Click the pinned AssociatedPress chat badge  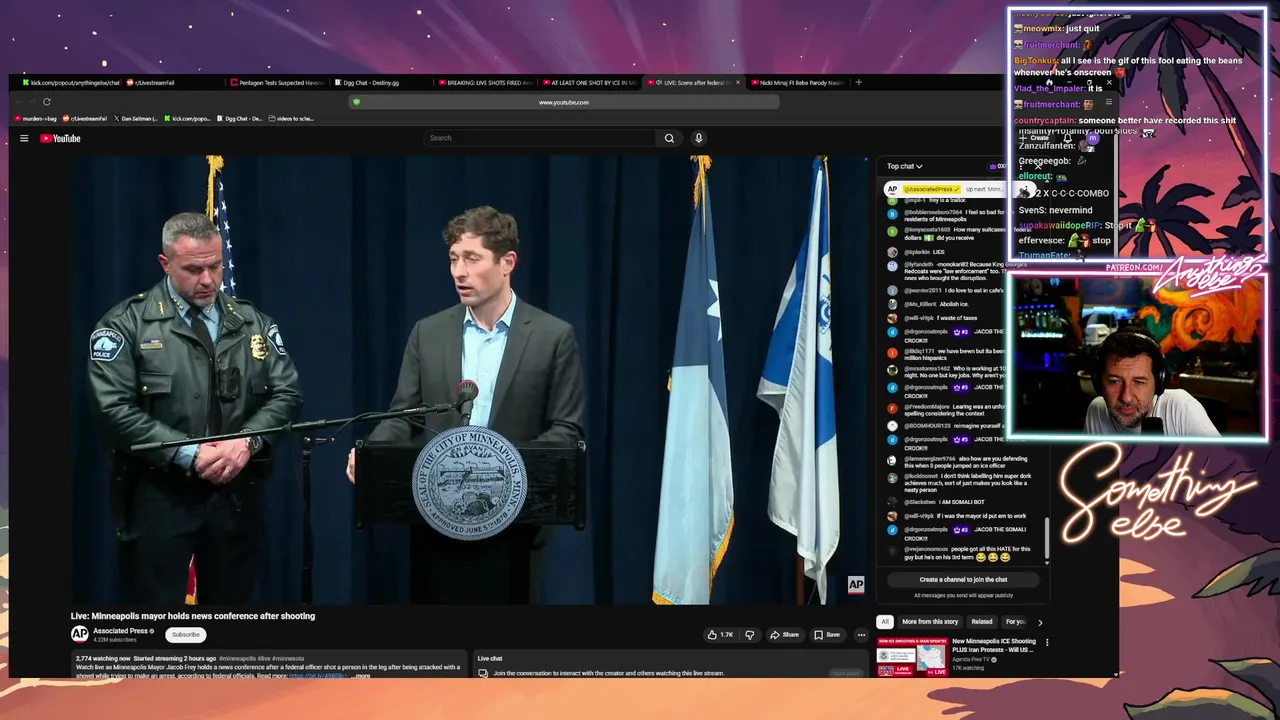(931, 189)
